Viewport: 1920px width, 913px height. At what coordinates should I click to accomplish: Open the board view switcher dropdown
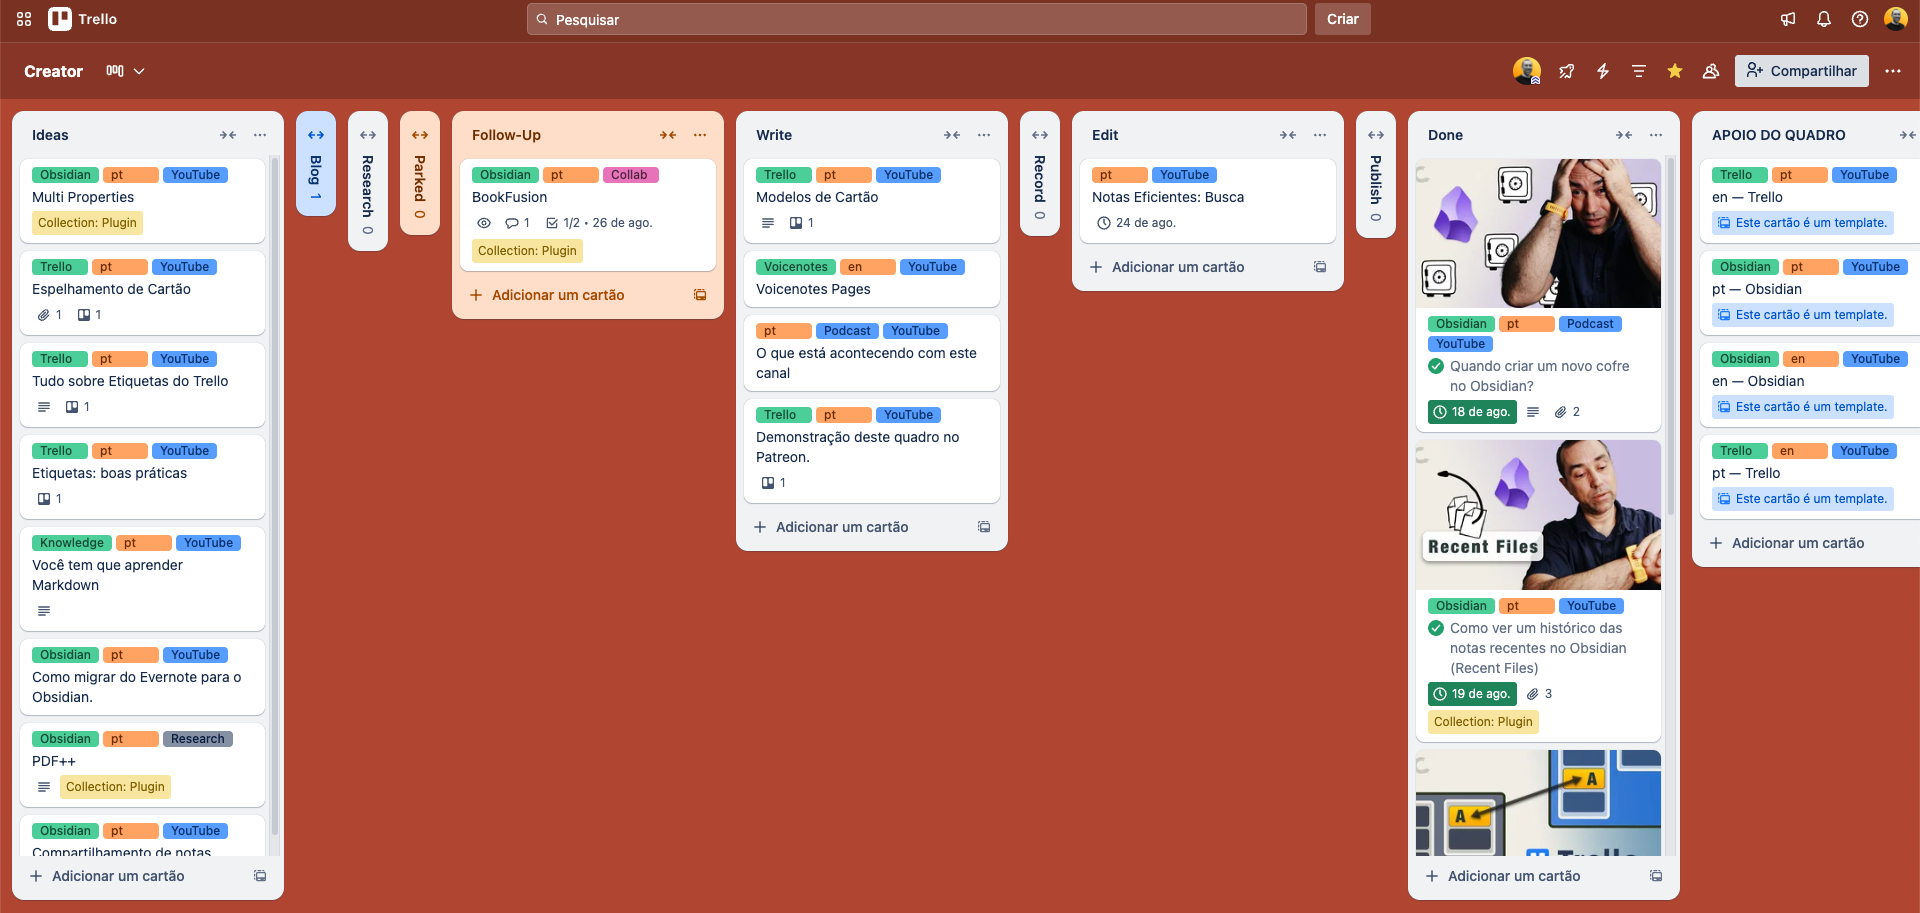pos(126,71)
